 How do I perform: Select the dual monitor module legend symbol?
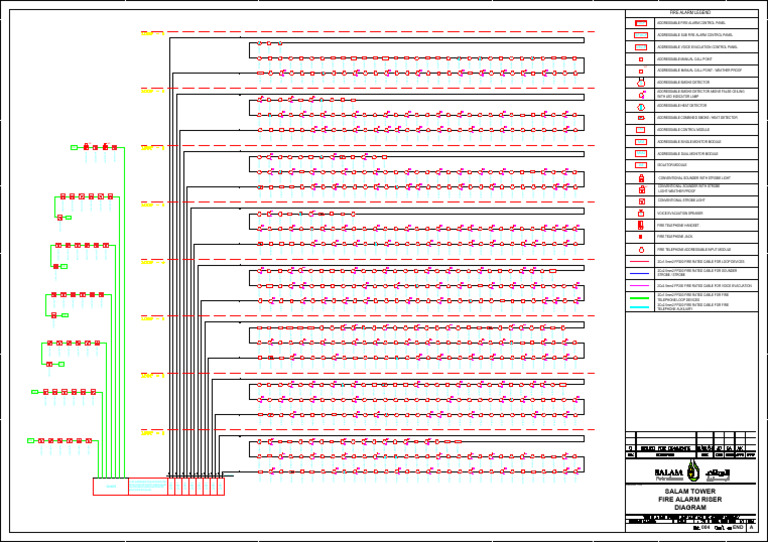[641, 153]
